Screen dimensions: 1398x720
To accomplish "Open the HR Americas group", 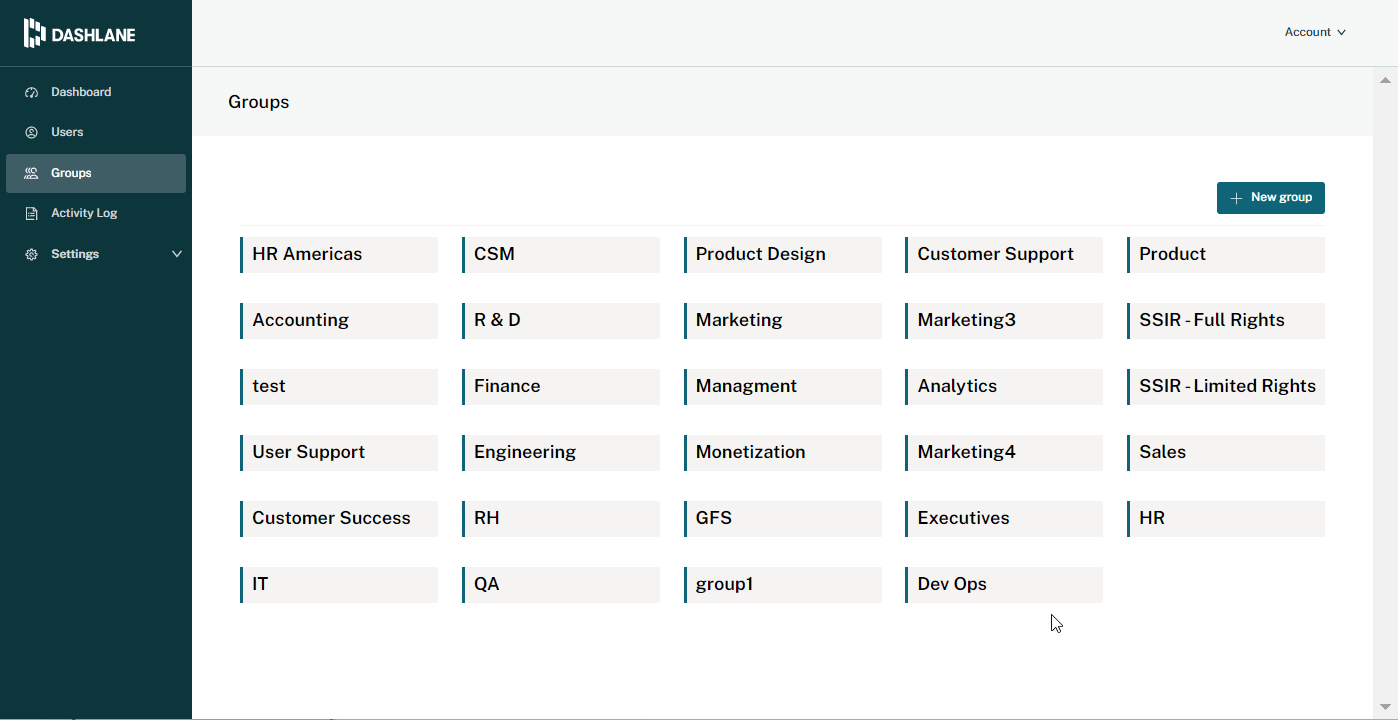I will (x=339, y=255).
